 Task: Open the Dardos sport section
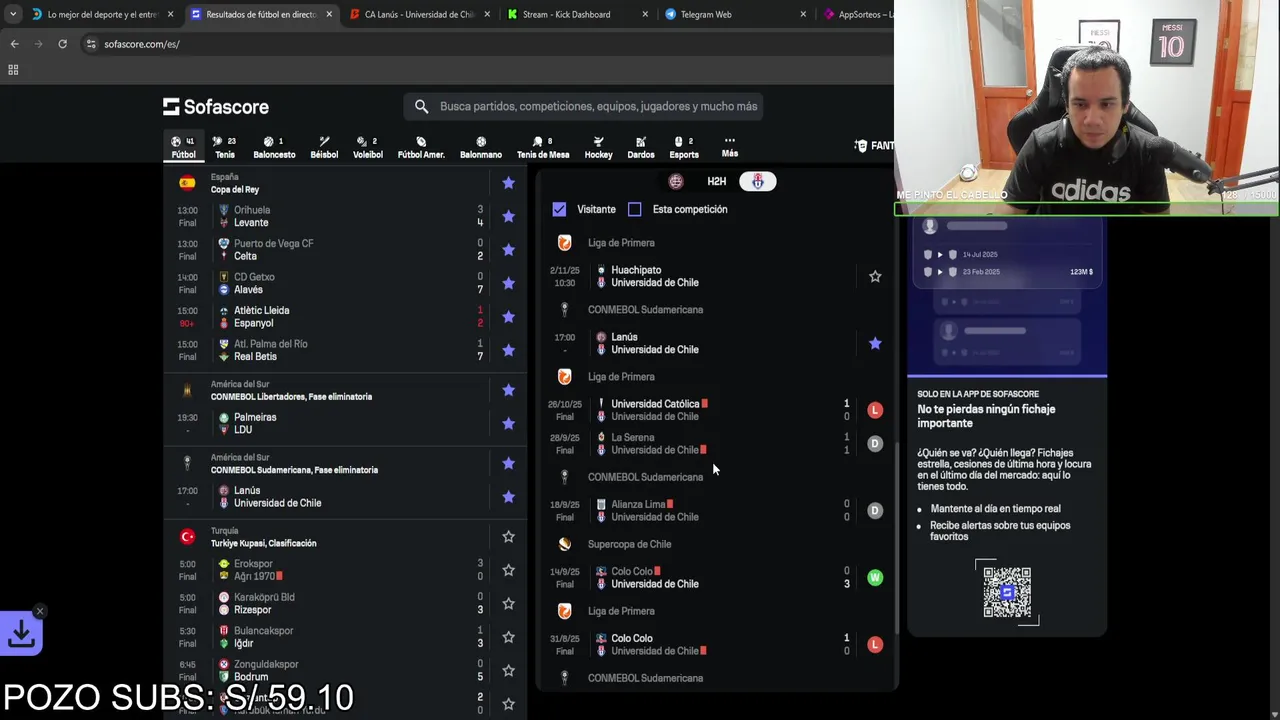click(641, 147)
